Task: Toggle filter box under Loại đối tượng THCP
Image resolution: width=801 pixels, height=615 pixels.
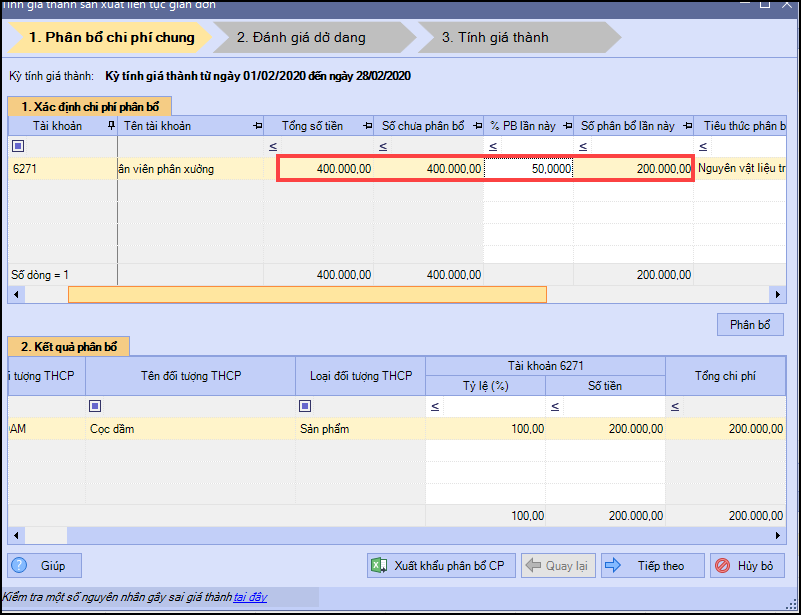Action: [x=305, y=406]
